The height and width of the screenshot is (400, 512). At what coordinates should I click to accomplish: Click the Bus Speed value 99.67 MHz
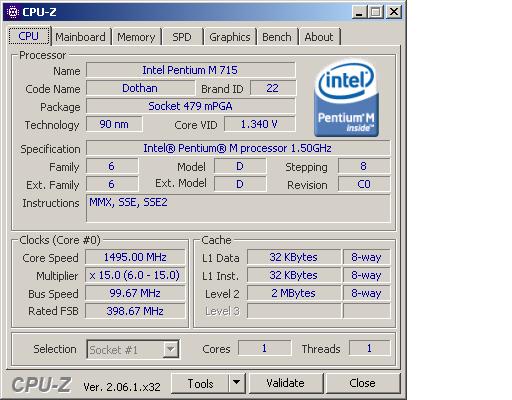point(135,293)
